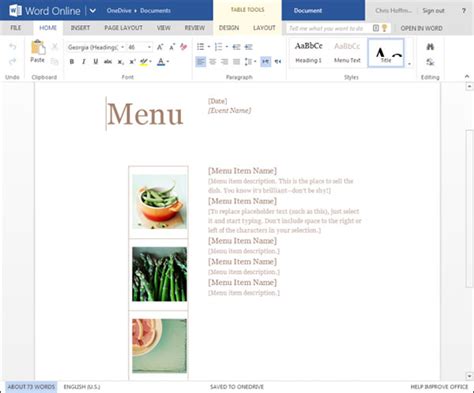Expand the numbering style dropdown arrow

[x=227, y=47]
